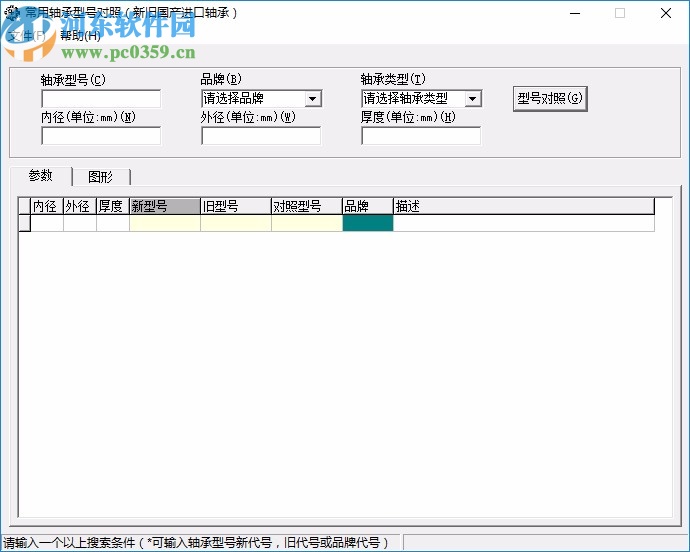Click the application gear icon in title bar
The width and height of the screenshot is (690, 552).
point(12,13)
